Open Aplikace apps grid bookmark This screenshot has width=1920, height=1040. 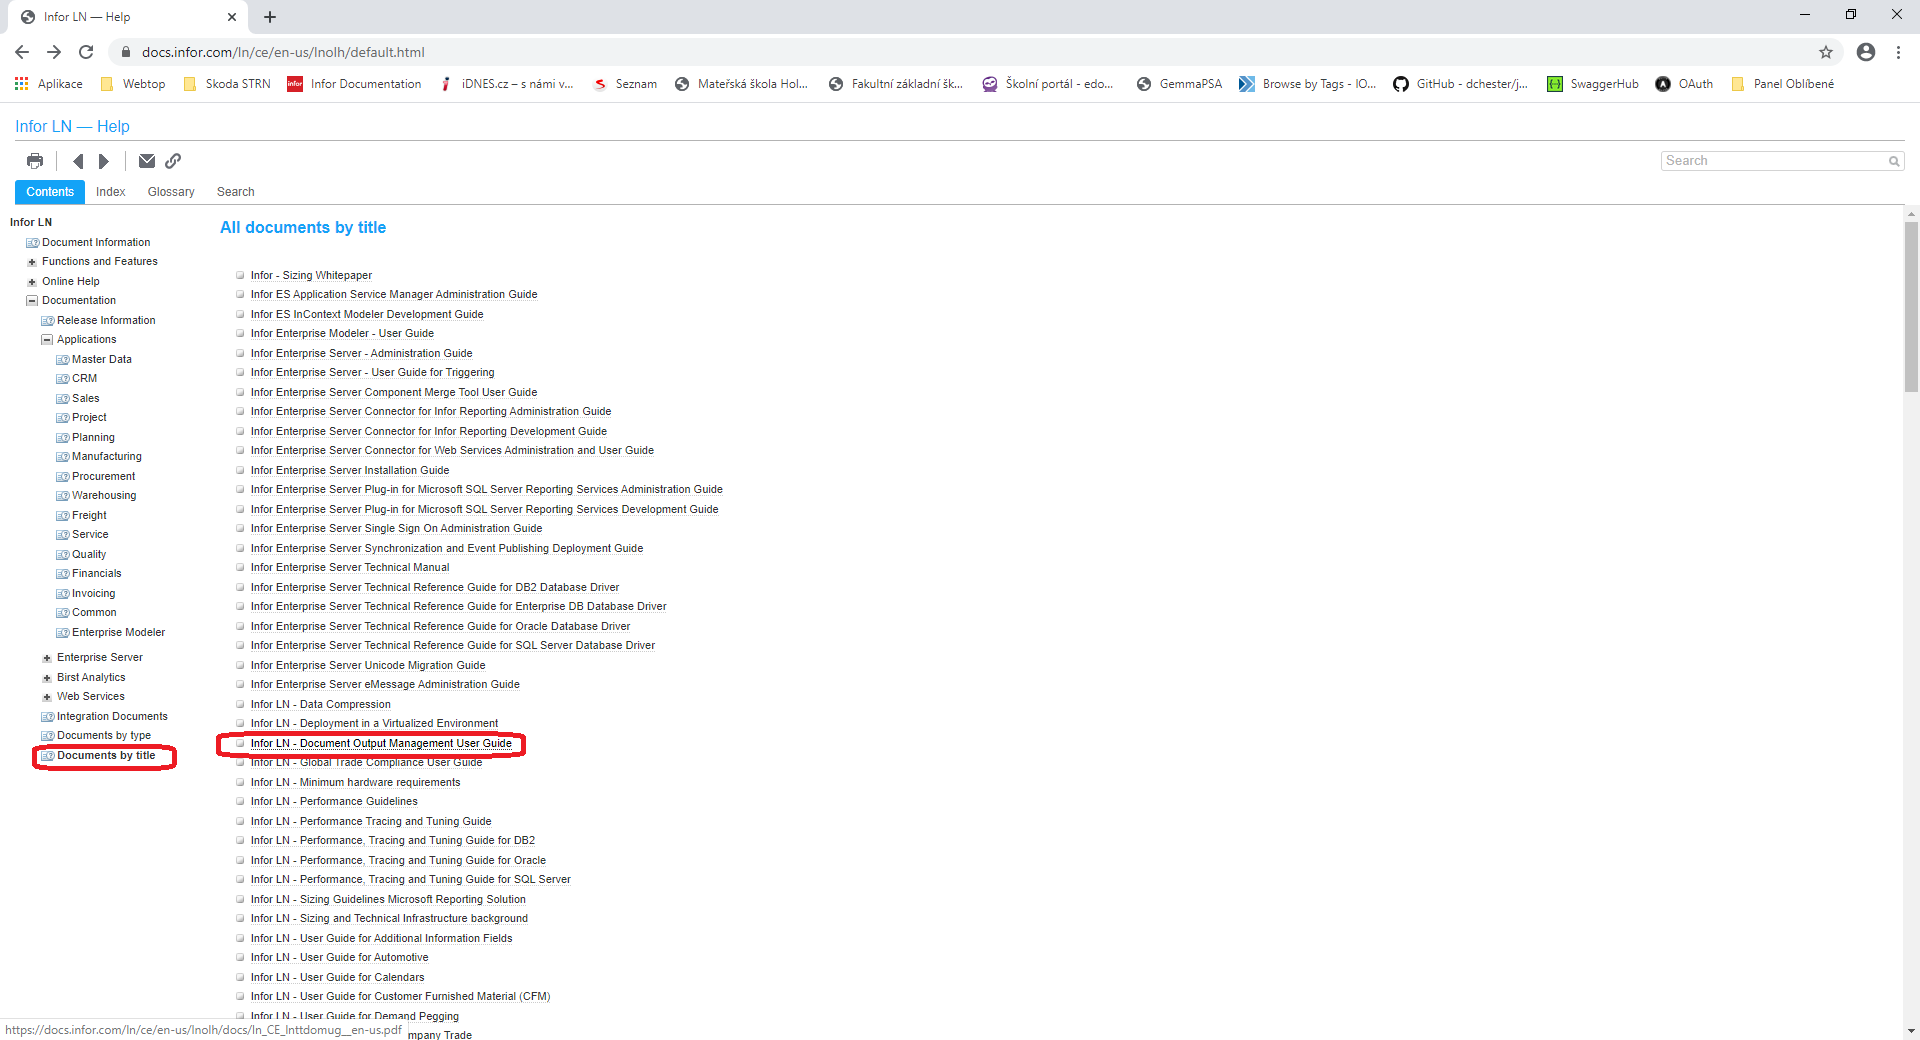[x=48, y=84]
